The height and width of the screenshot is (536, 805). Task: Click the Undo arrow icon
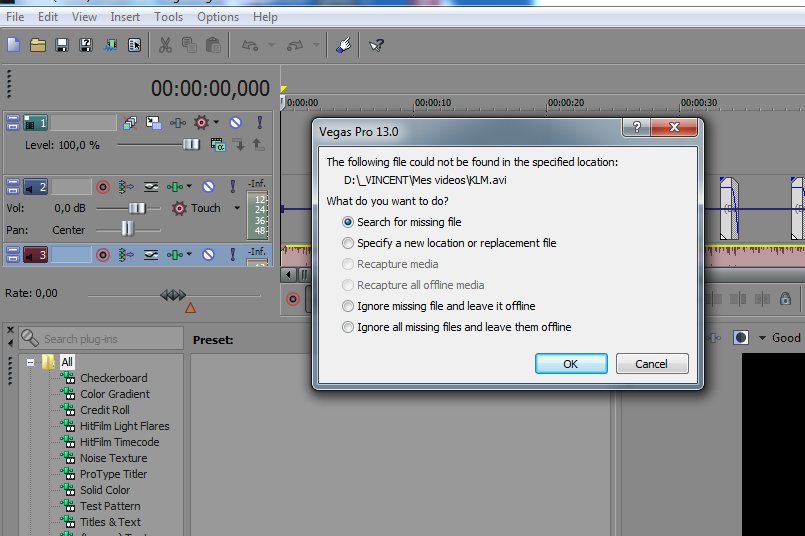(x=250, y=46)
